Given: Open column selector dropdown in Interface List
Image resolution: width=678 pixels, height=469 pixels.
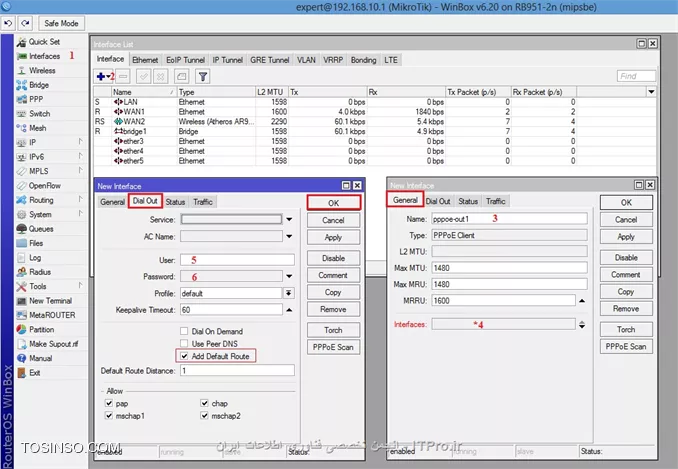Looking at the screenshot, I should tap(651, 92).
